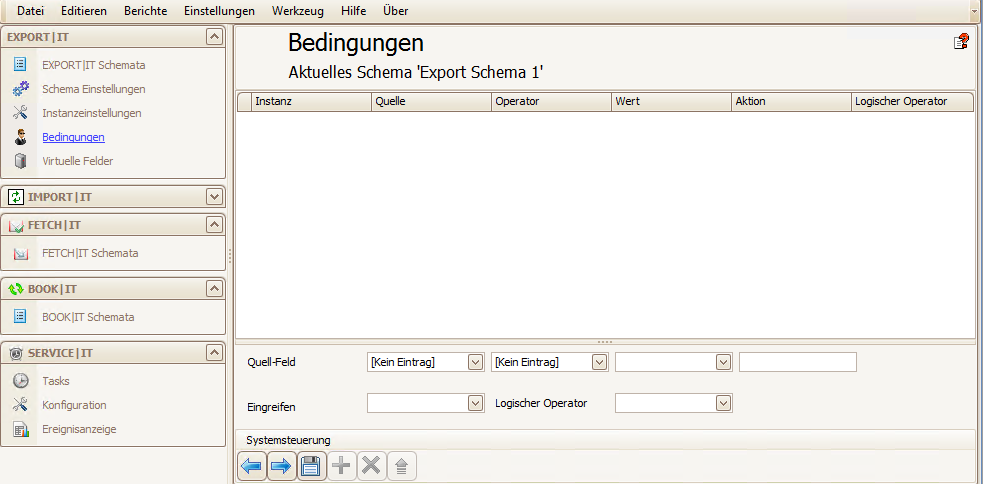Open BOOK|IT Schemata link
The height and width of the screenshot is (484, 983).
[x=88, y=317]
